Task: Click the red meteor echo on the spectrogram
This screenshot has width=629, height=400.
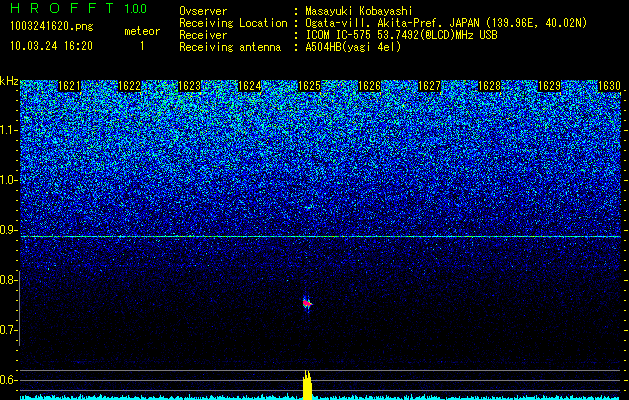Action: (x=307, y=303)
